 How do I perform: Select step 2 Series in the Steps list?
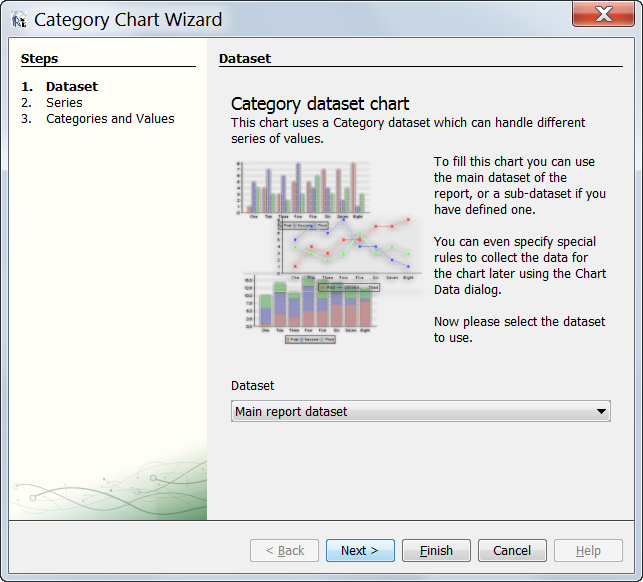[x=64, y=103]
